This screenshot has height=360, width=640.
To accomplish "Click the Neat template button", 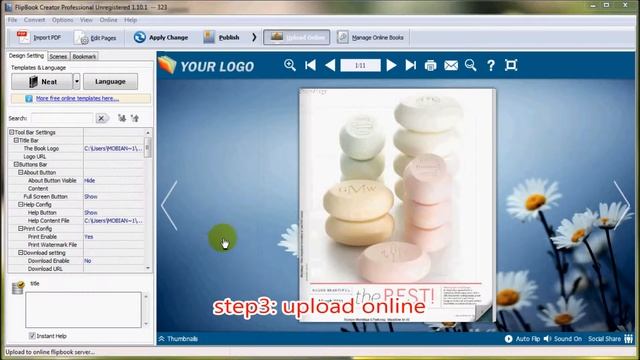I will [x=42, y=82].
